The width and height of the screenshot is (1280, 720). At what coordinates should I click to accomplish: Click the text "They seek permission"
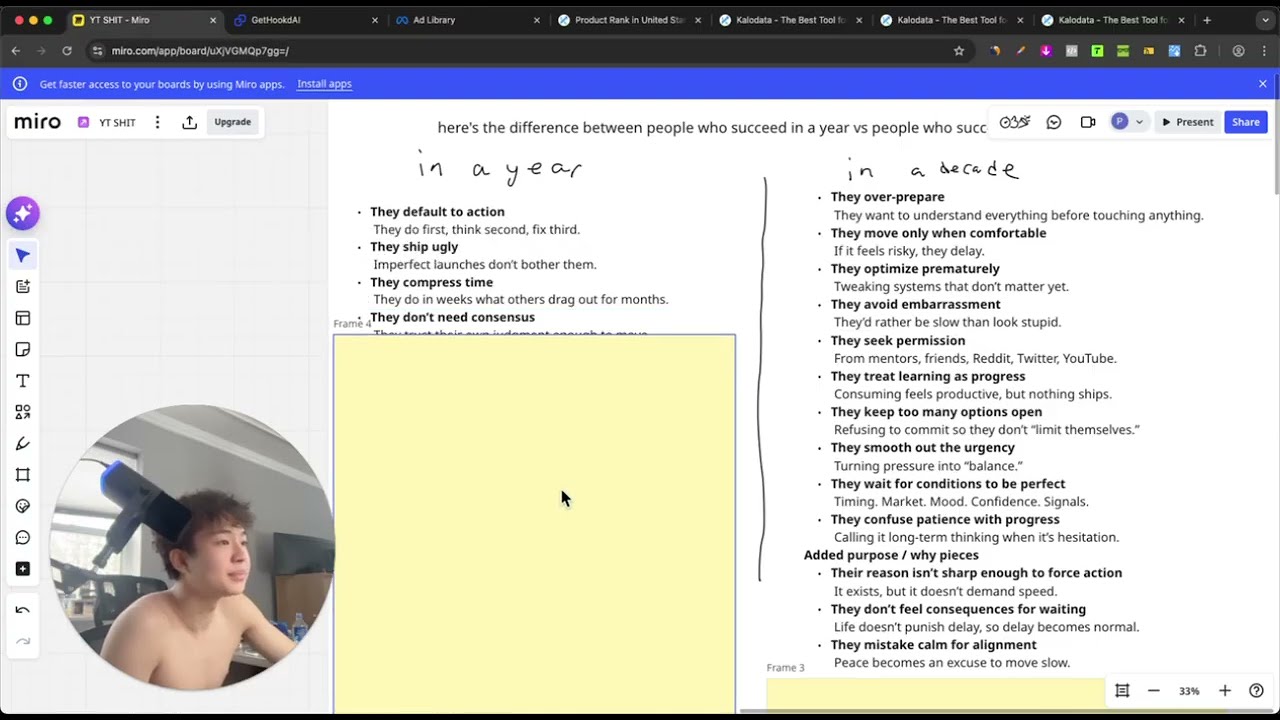pyautogui.click(x=898, y=341)
